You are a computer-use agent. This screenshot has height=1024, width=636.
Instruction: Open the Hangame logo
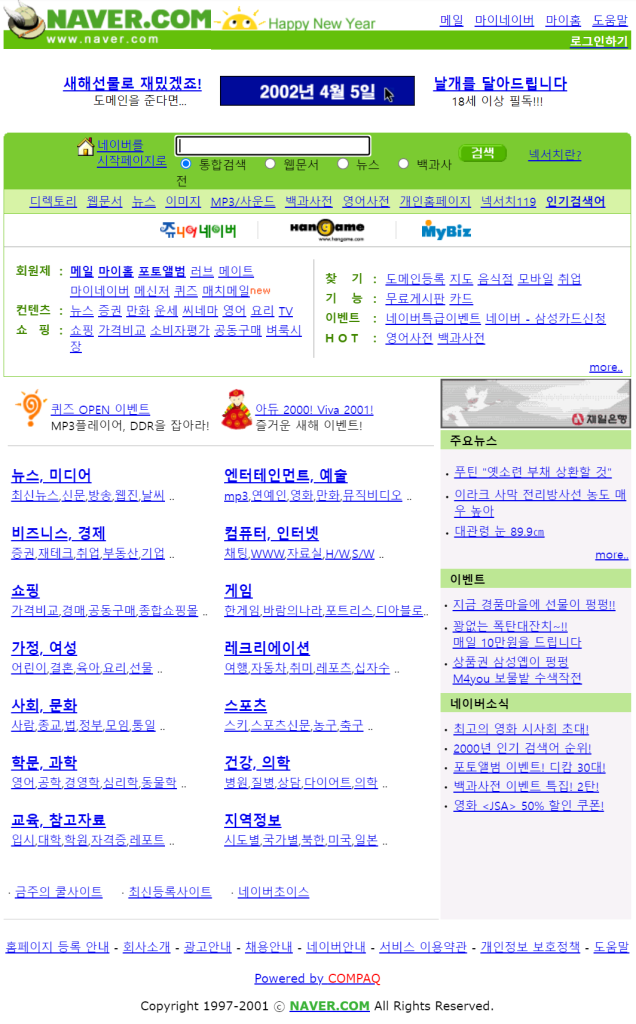coord(327,229)
